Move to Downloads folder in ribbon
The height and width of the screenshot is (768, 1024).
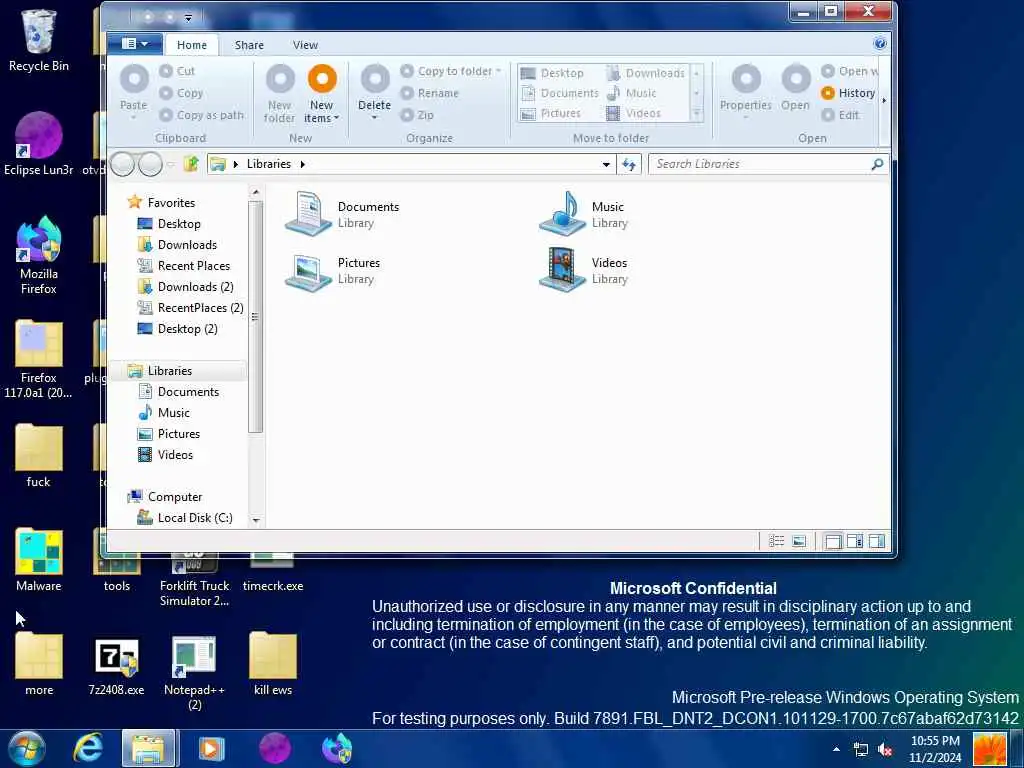pos(646,73)
